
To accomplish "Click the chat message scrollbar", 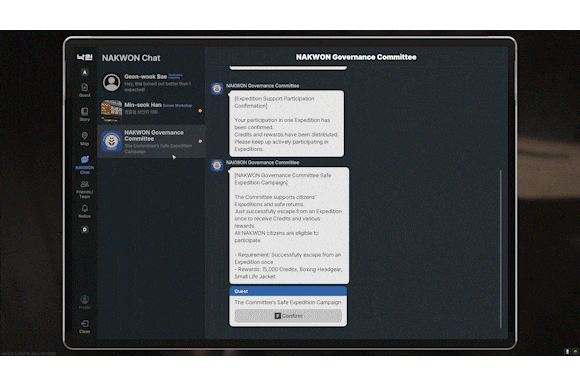I will tap(501, 249).
